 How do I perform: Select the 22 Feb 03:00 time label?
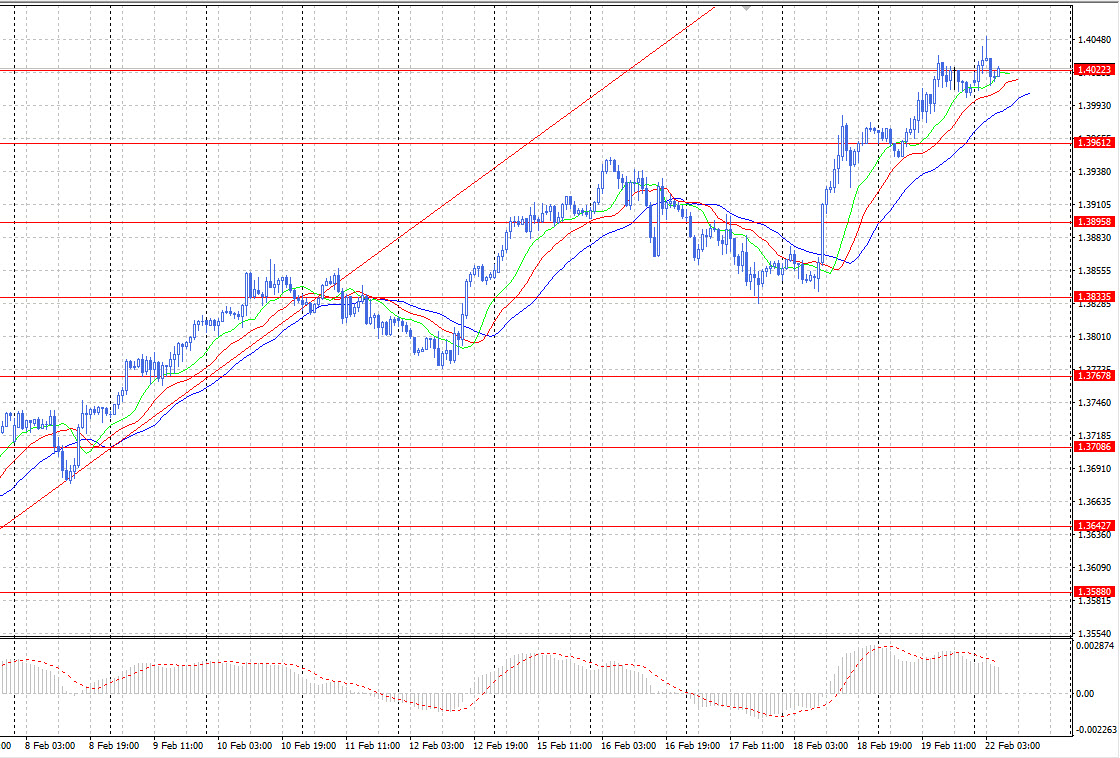coord(1012,746)
